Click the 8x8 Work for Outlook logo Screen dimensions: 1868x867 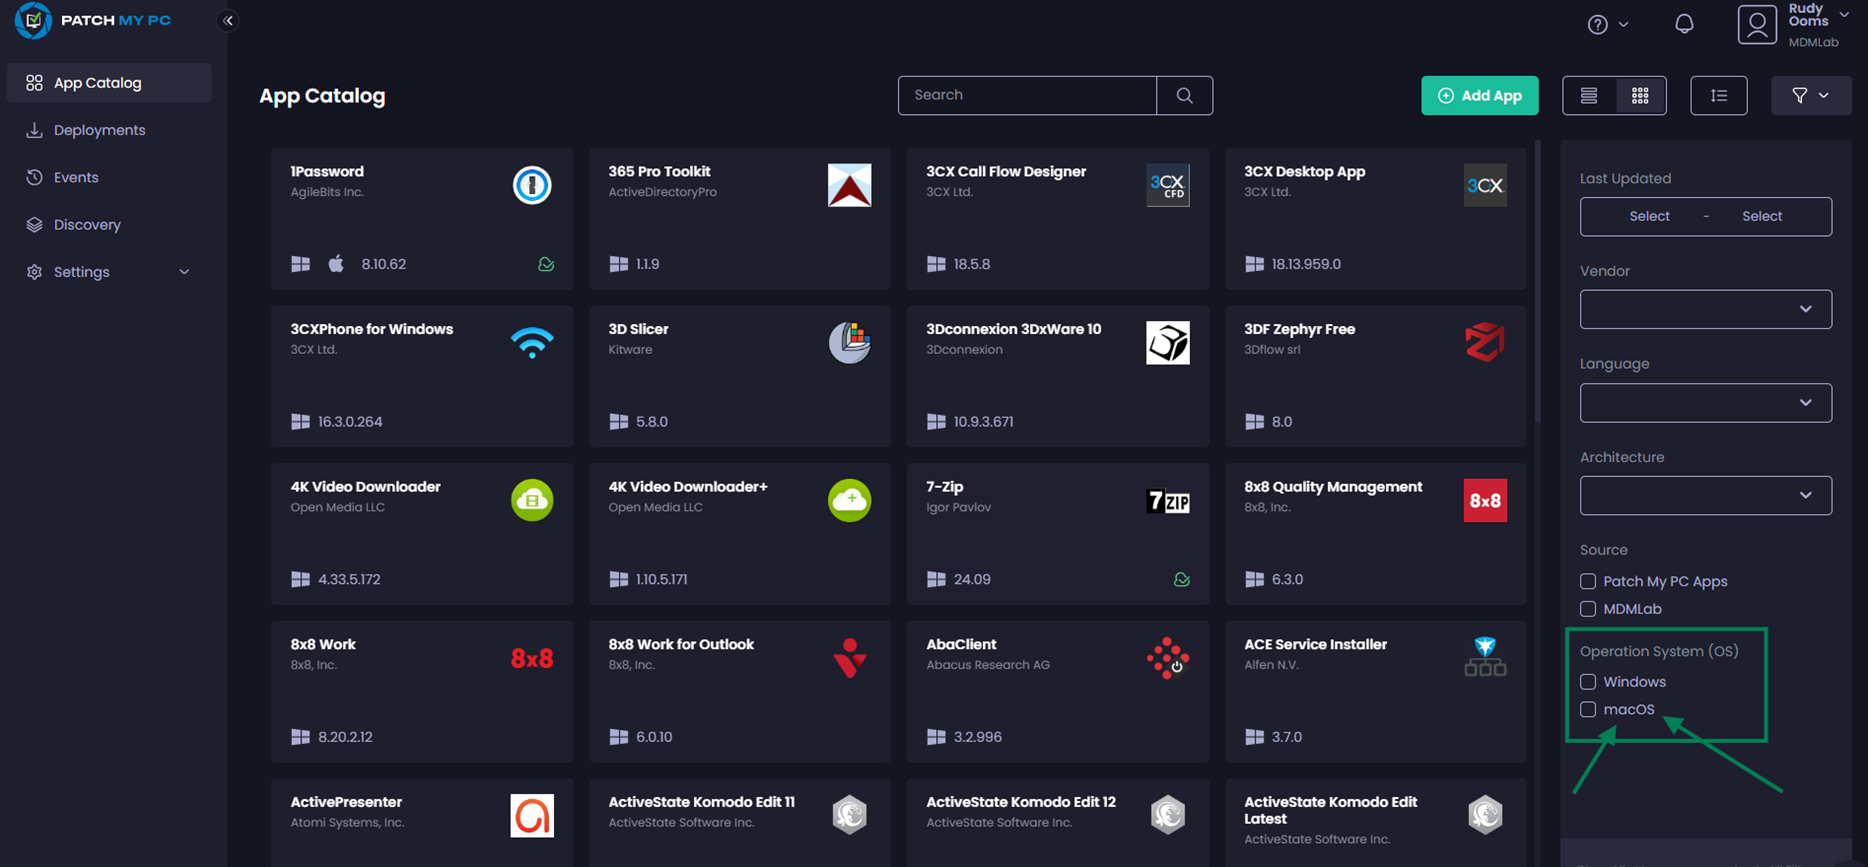tap(850, 658)
